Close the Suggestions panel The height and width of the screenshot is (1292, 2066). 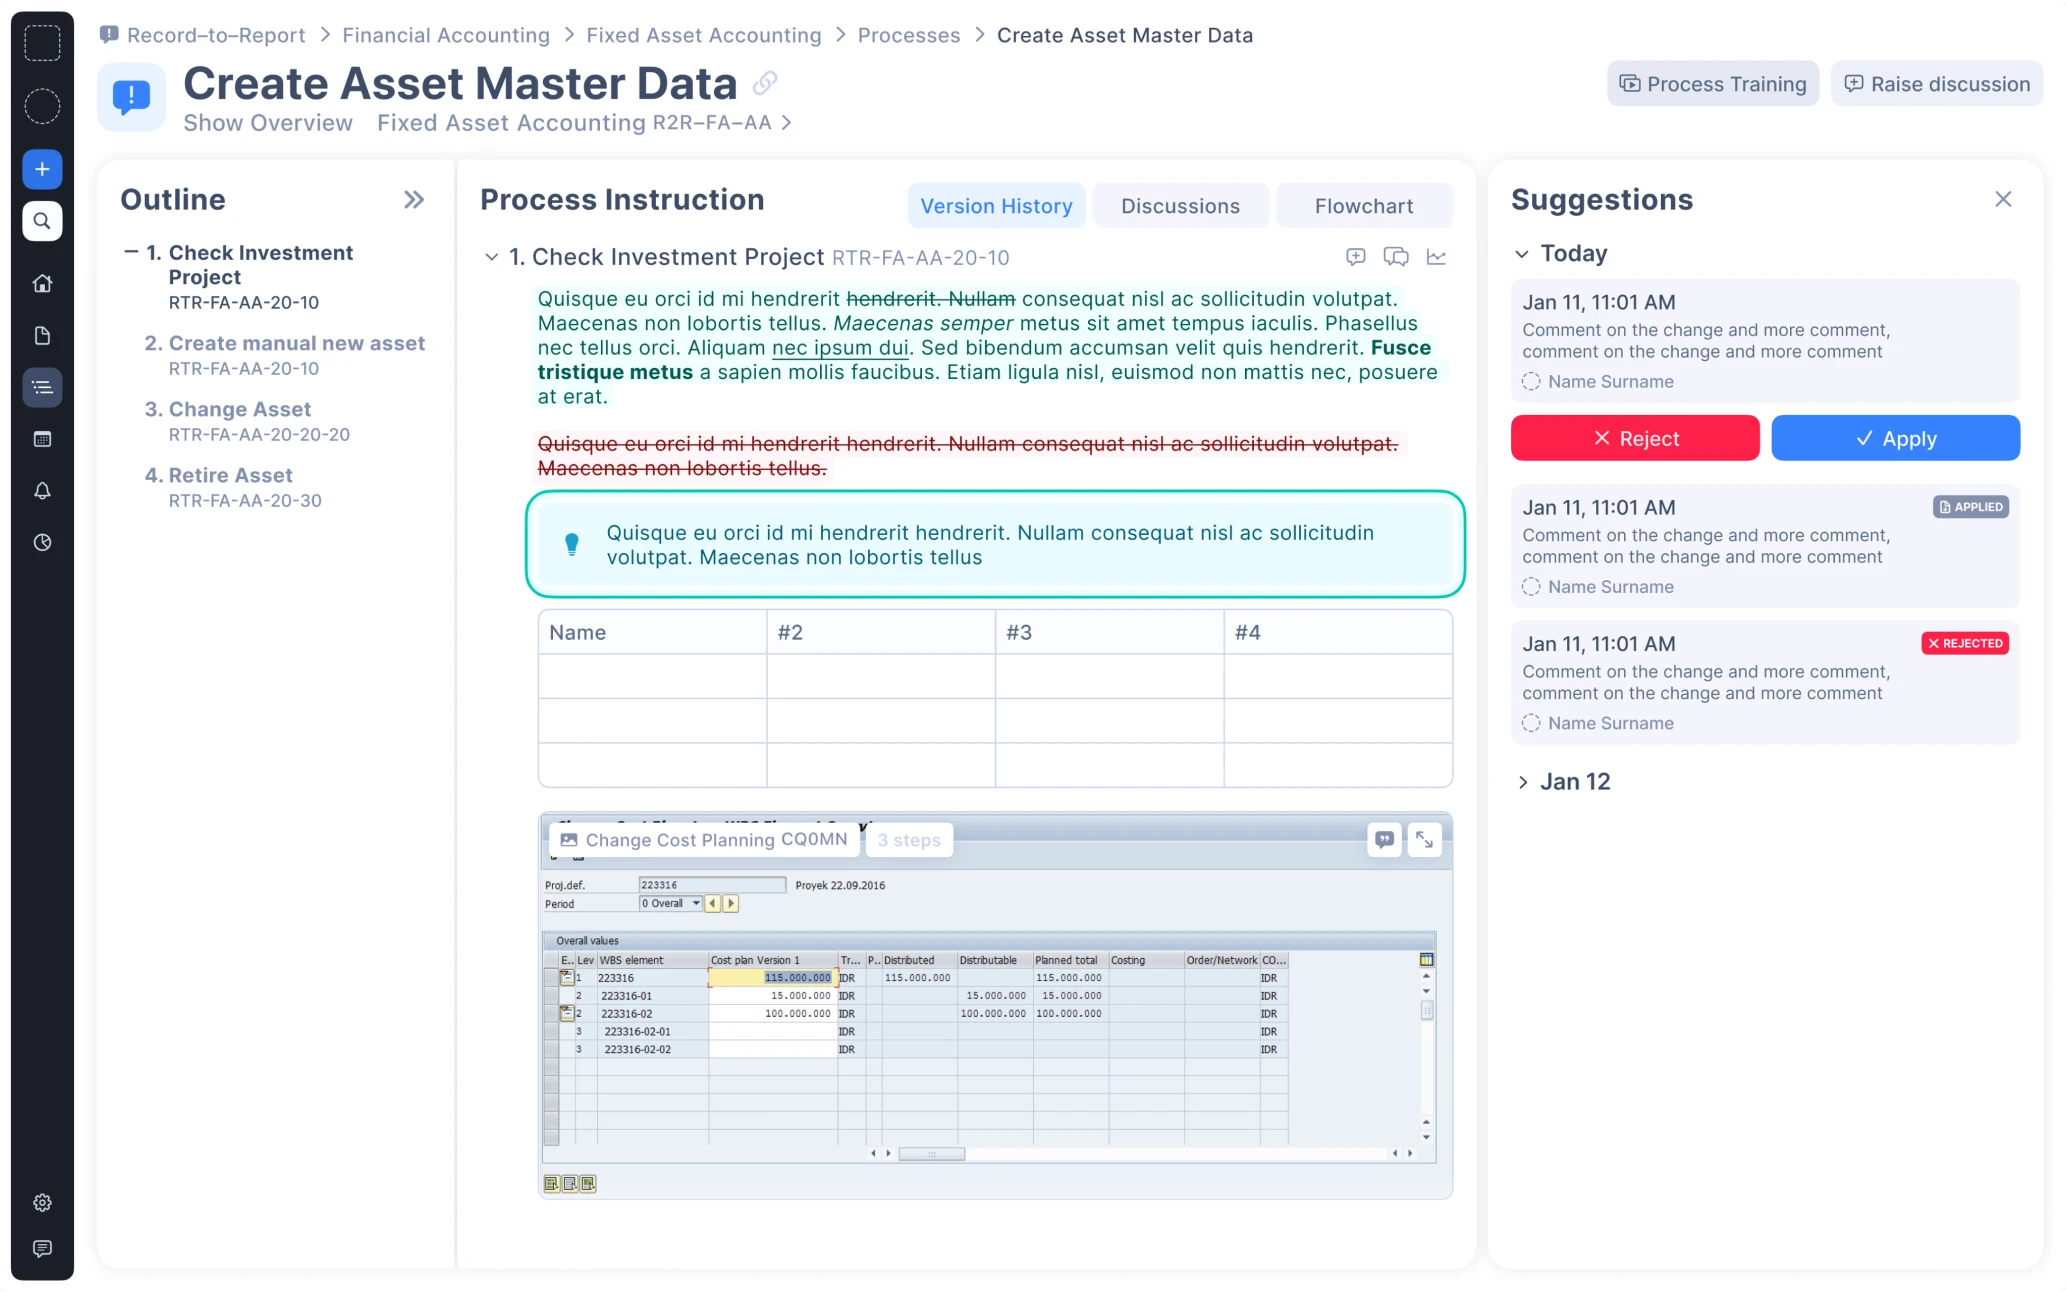tap(2003, 199)
